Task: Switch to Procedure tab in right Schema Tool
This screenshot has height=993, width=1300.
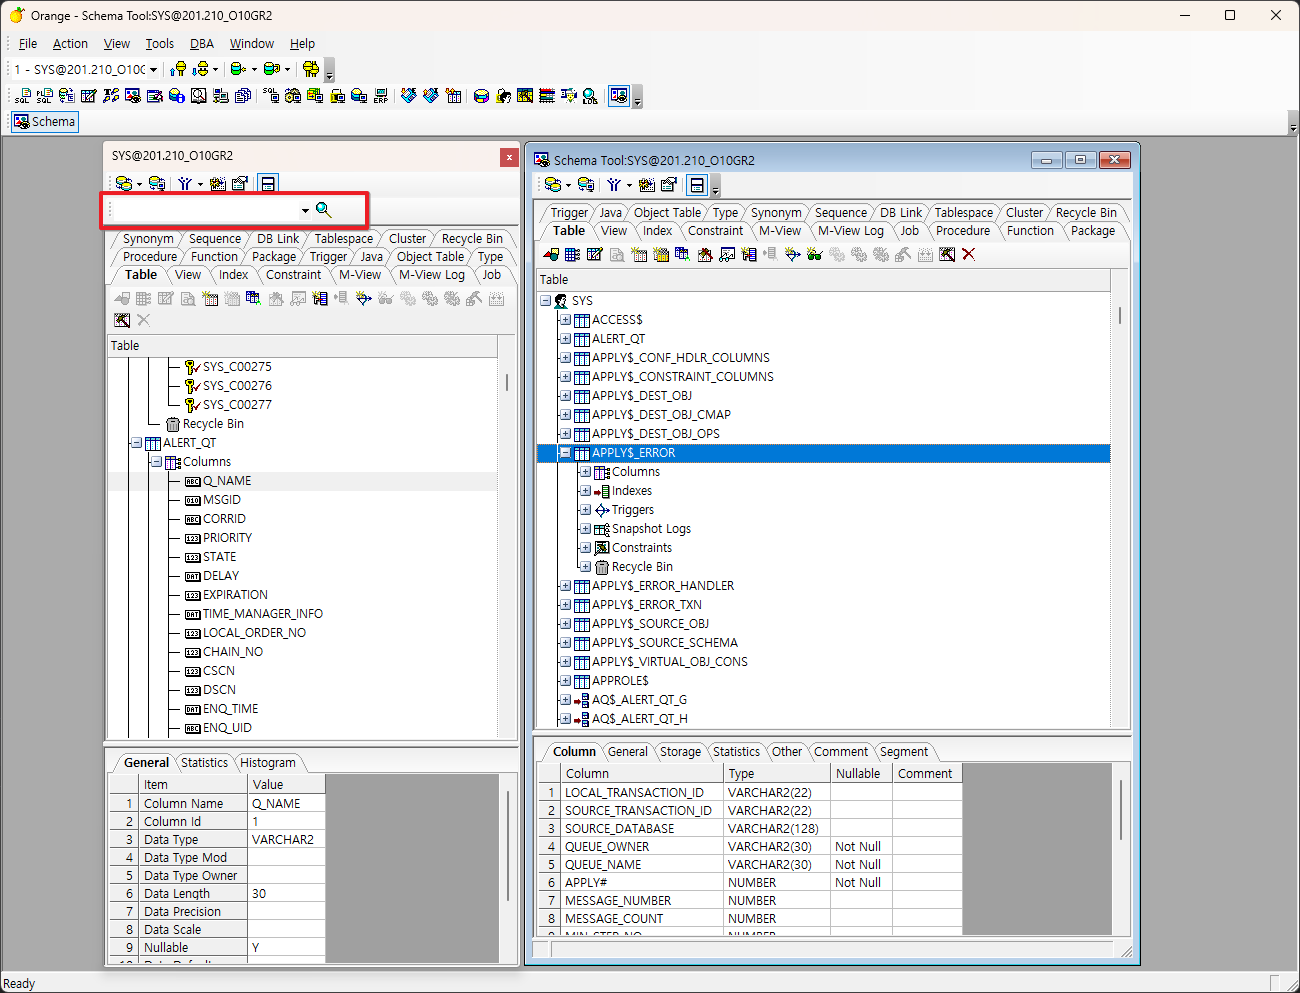Action: coord(962,231)
